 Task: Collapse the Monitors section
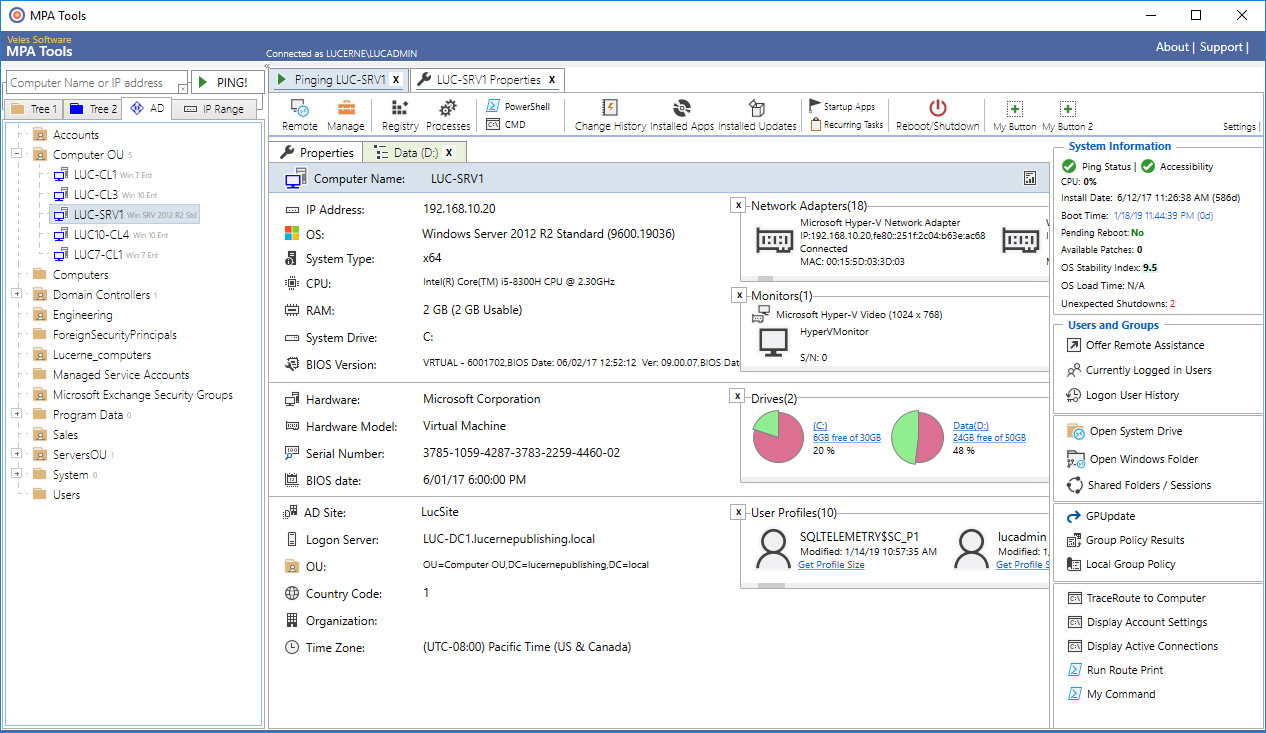click(738, 295)
